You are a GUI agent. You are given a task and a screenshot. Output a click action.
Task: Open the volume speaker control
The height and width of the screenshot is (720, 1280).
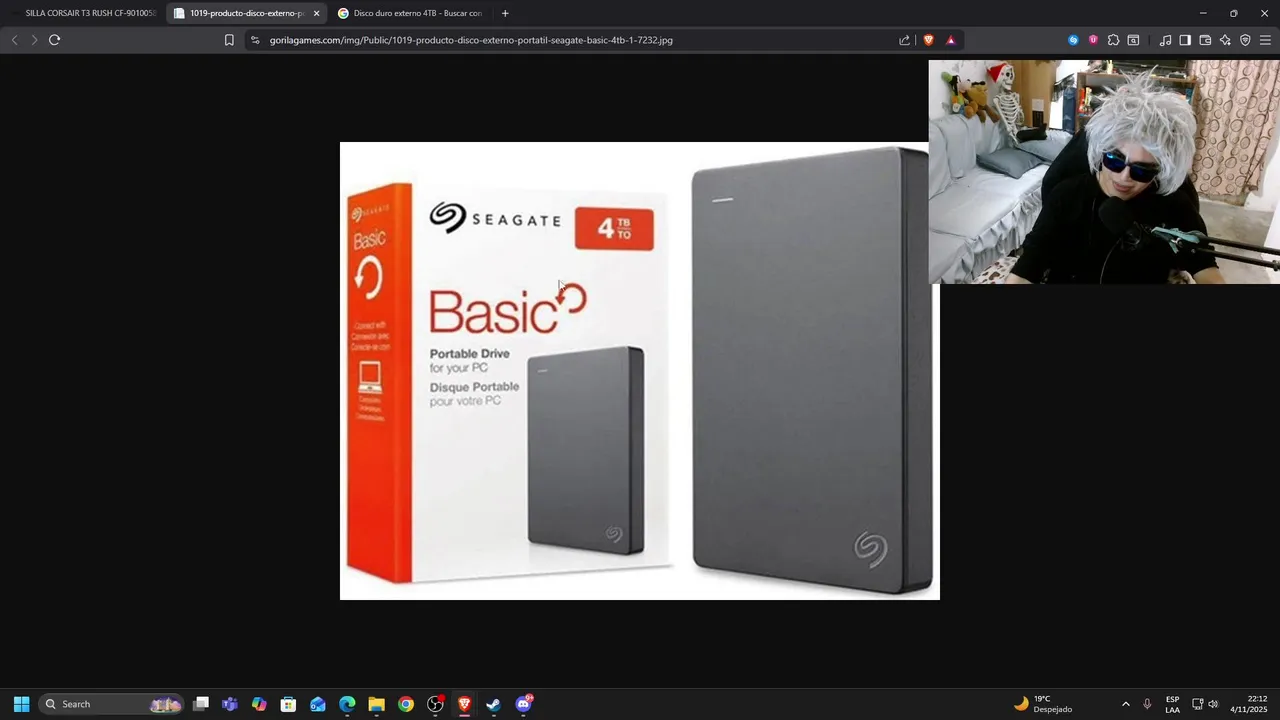pos(1213,704)
